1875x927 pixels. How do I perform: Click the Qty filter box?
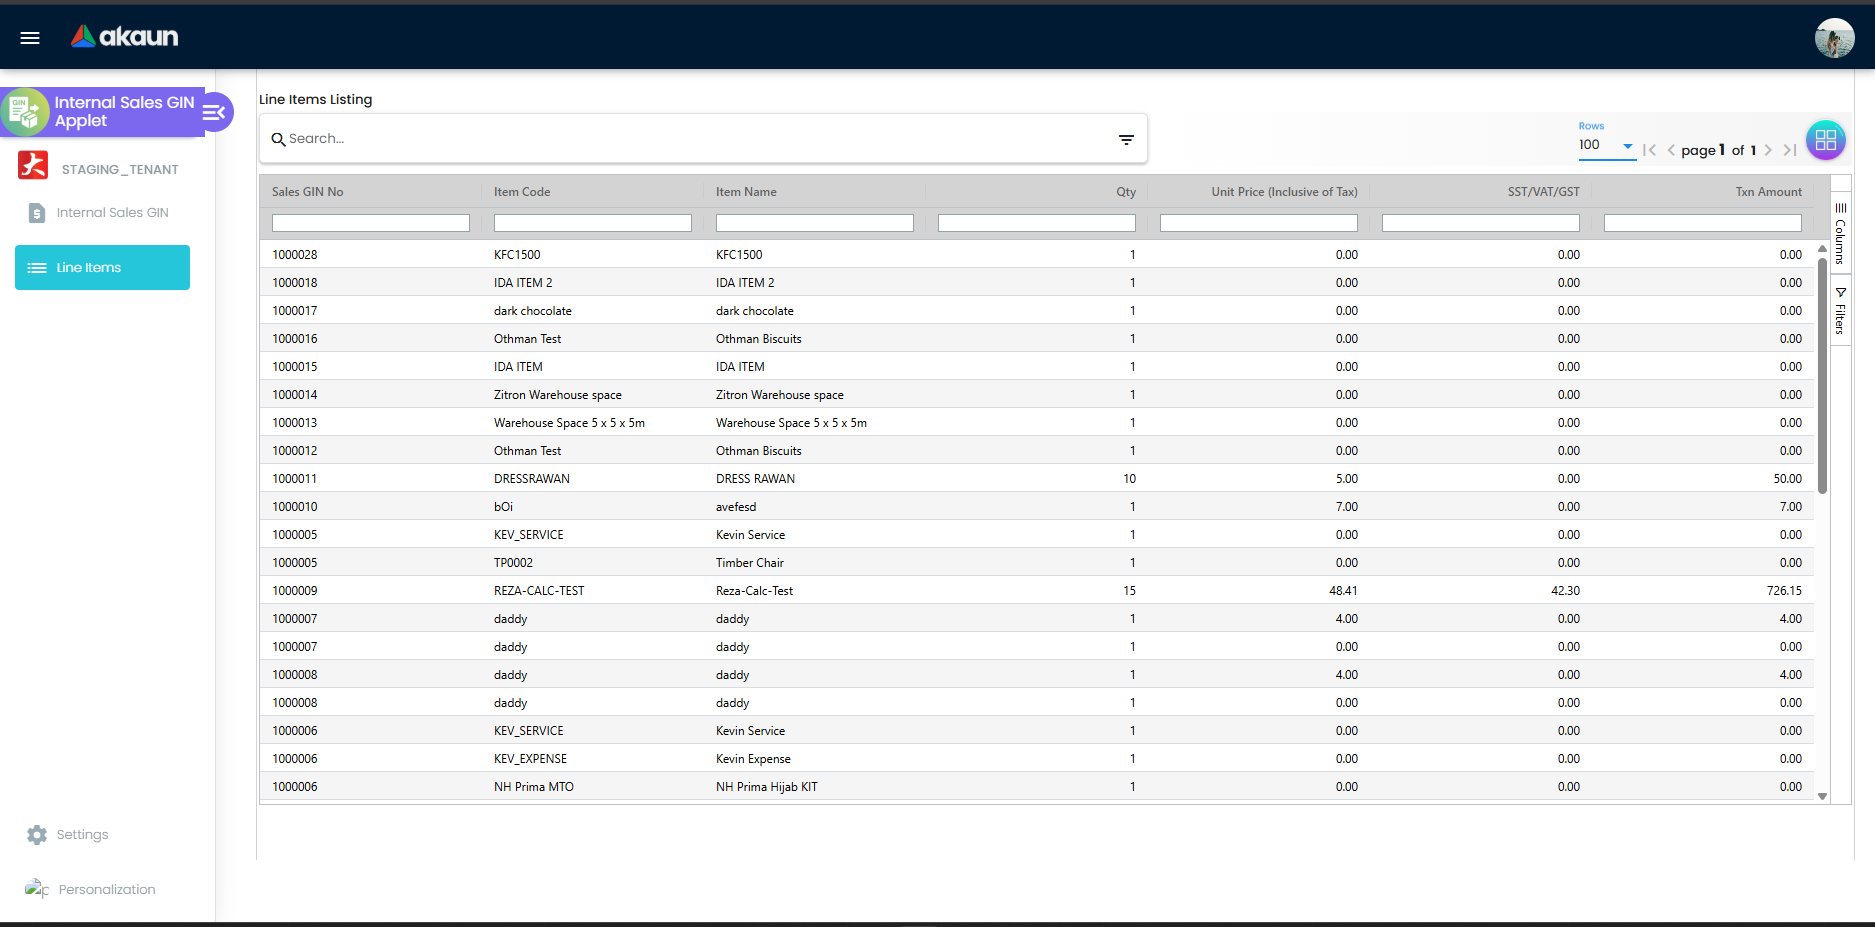pyautogui.click(x=1037, y=223)
